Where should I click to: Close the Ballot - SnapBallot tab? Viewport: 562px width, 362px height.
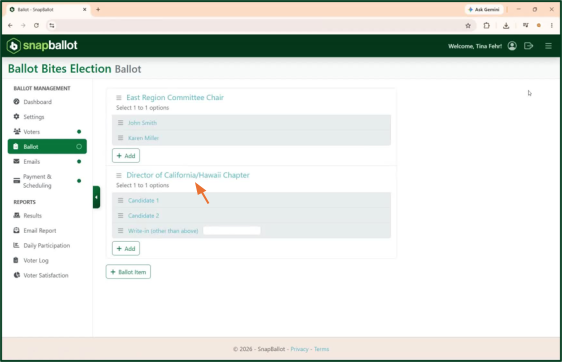coord(85,9)
